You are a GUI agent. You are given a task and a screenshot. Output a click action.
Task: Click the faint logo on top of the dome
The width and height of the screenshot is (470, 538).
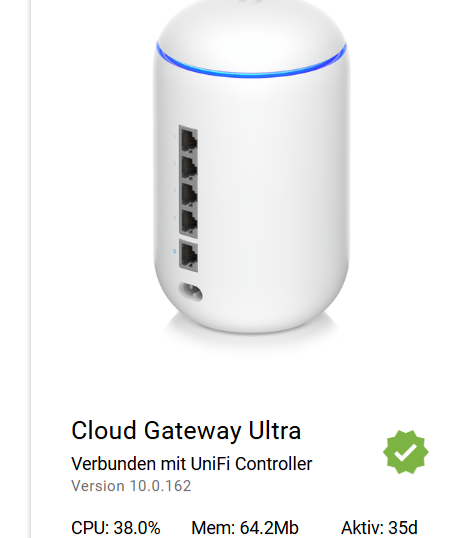pos(250,2)
